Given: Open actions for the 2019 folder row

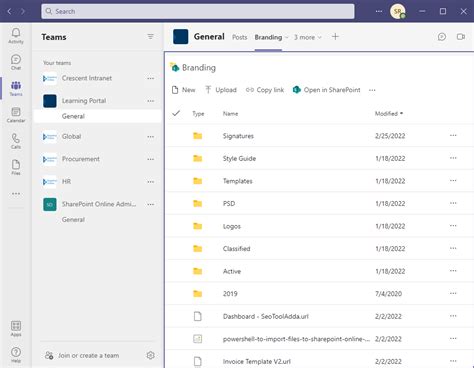Looking at the screenshot, I should (453, 293).
